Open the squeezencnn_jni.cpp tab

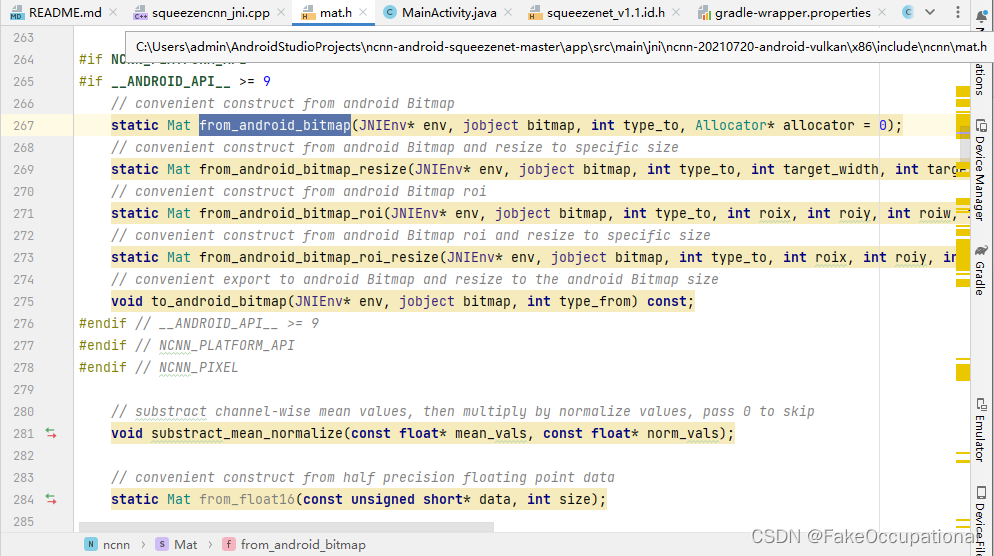click(210, 13)
